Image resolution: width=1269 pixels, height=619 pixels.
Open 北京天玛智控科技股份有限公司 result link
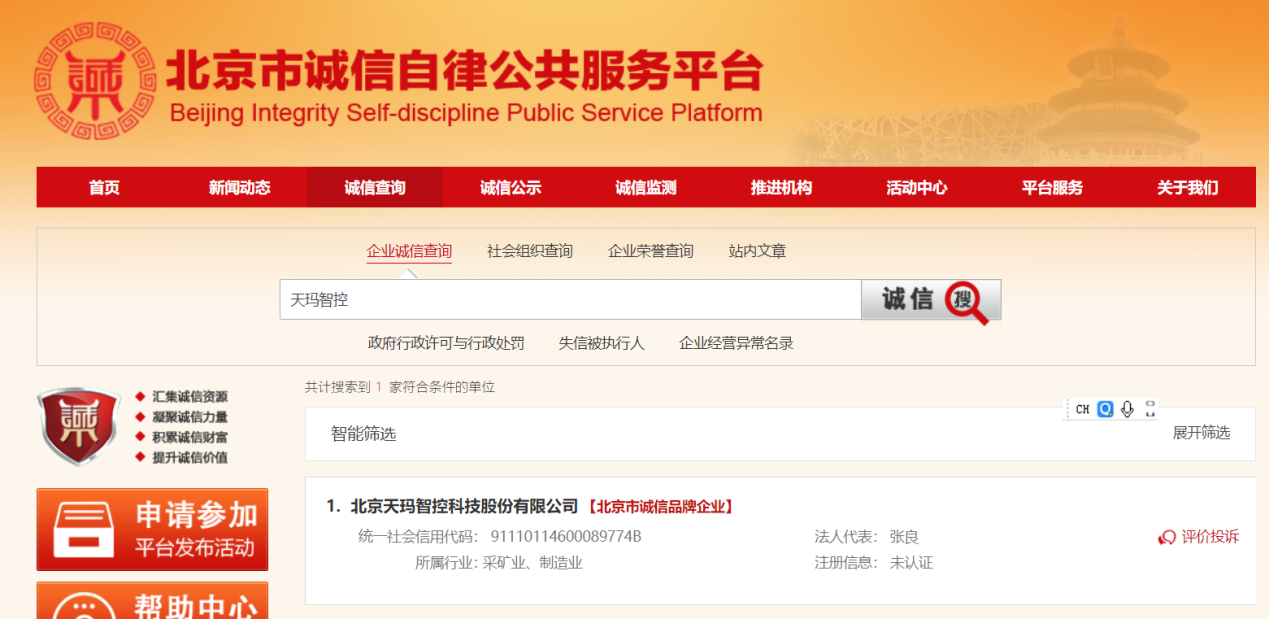[x=465, y=507]
